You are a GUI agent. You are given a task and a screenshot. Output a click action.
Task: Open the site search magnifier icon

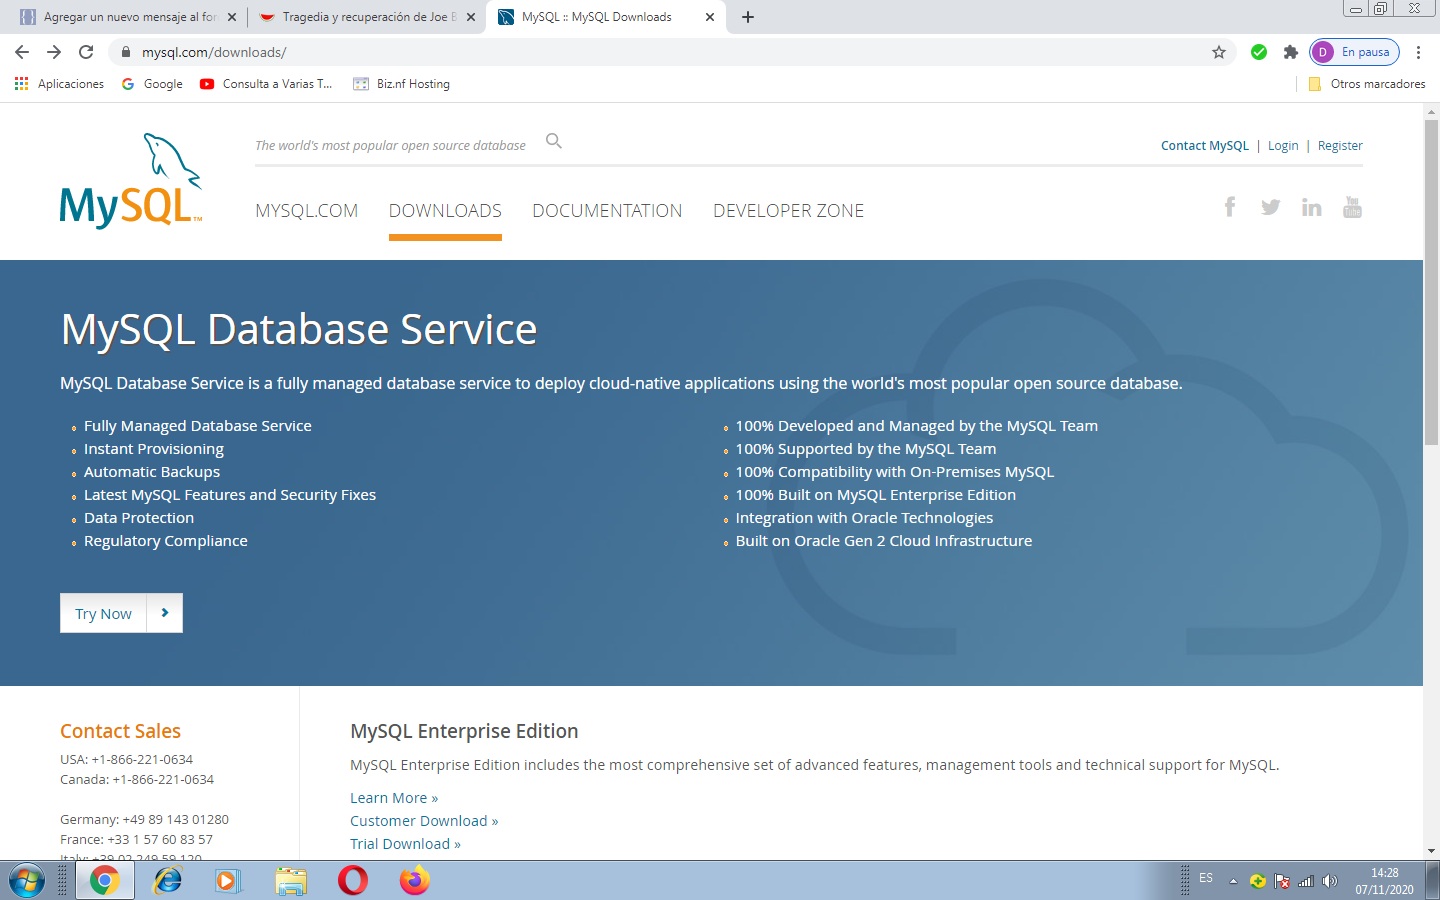pos(554,142)
